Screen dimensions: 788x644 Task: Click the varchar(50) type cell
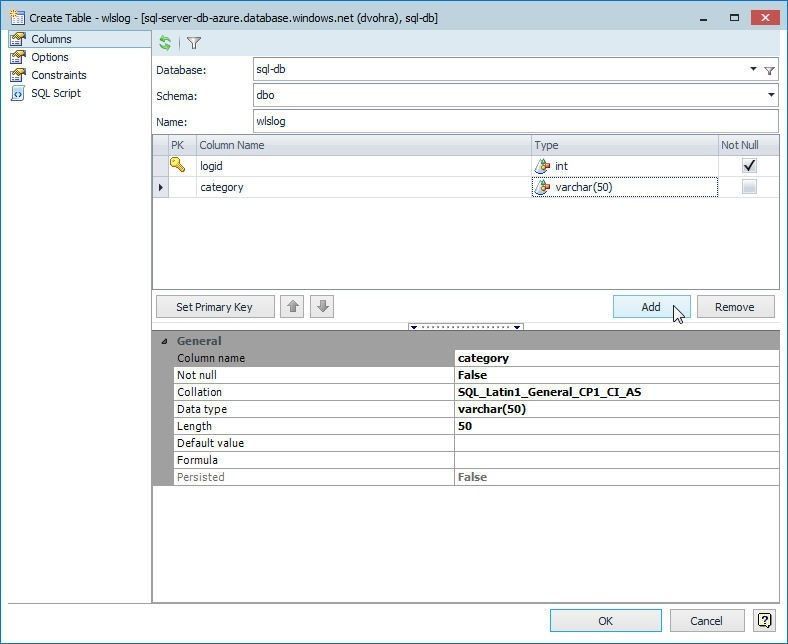click(x=625, y=187)
